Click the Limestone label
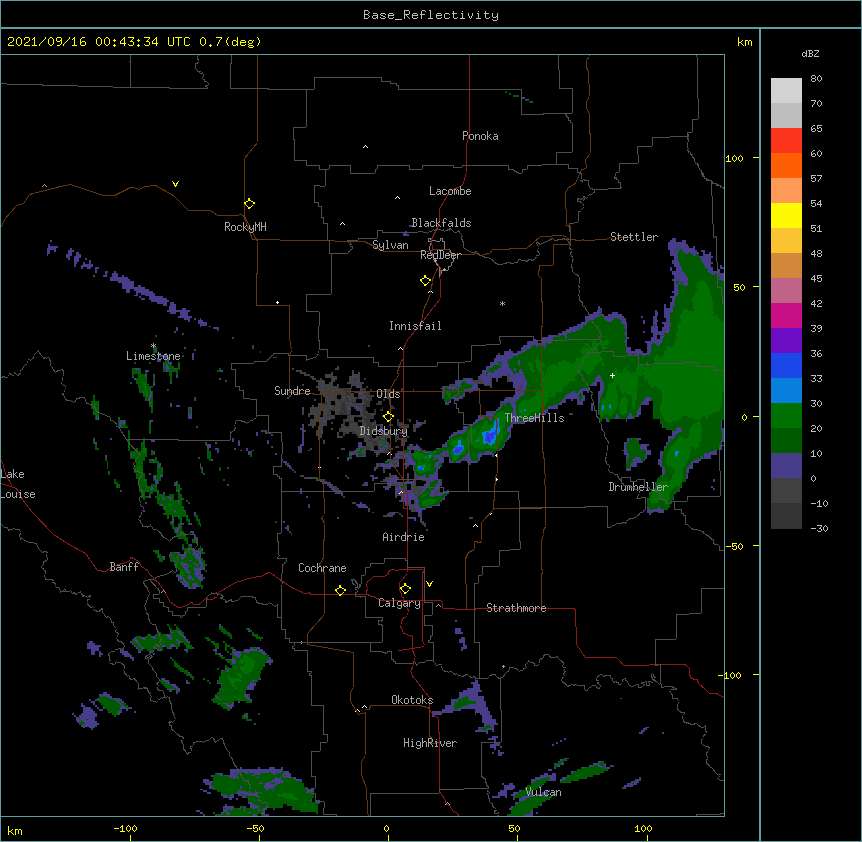This screenshot has height=842, width=862. [153, 356]
